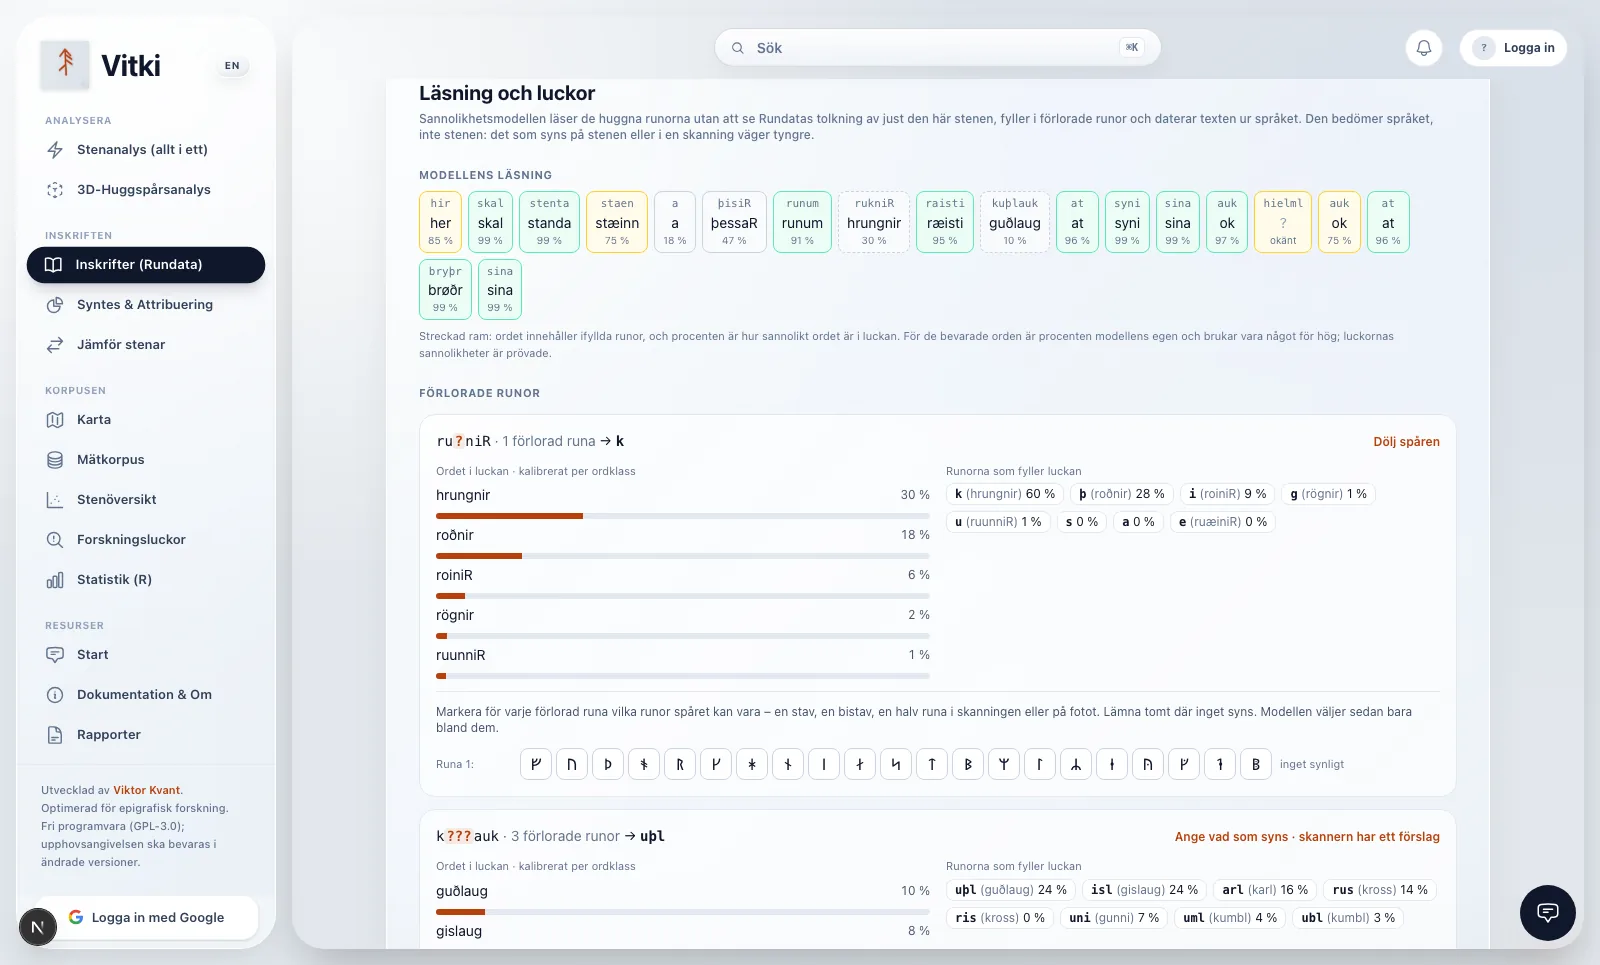The width and height of the screenshot is (1600, 965).
Task: Click the roðnir 18 % probability bar
Action: coord(683,556)
